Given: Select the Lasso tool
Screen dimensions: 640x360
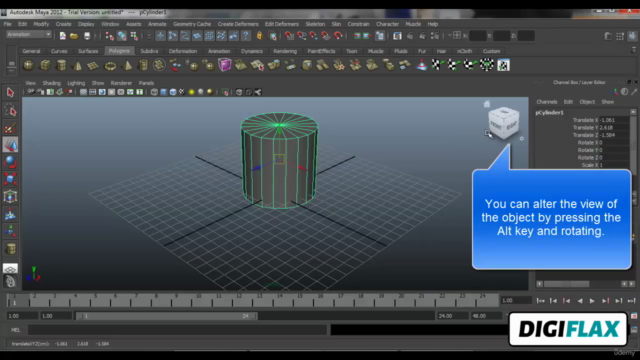Looking at the screenshot, I should [x=10, y=110].
